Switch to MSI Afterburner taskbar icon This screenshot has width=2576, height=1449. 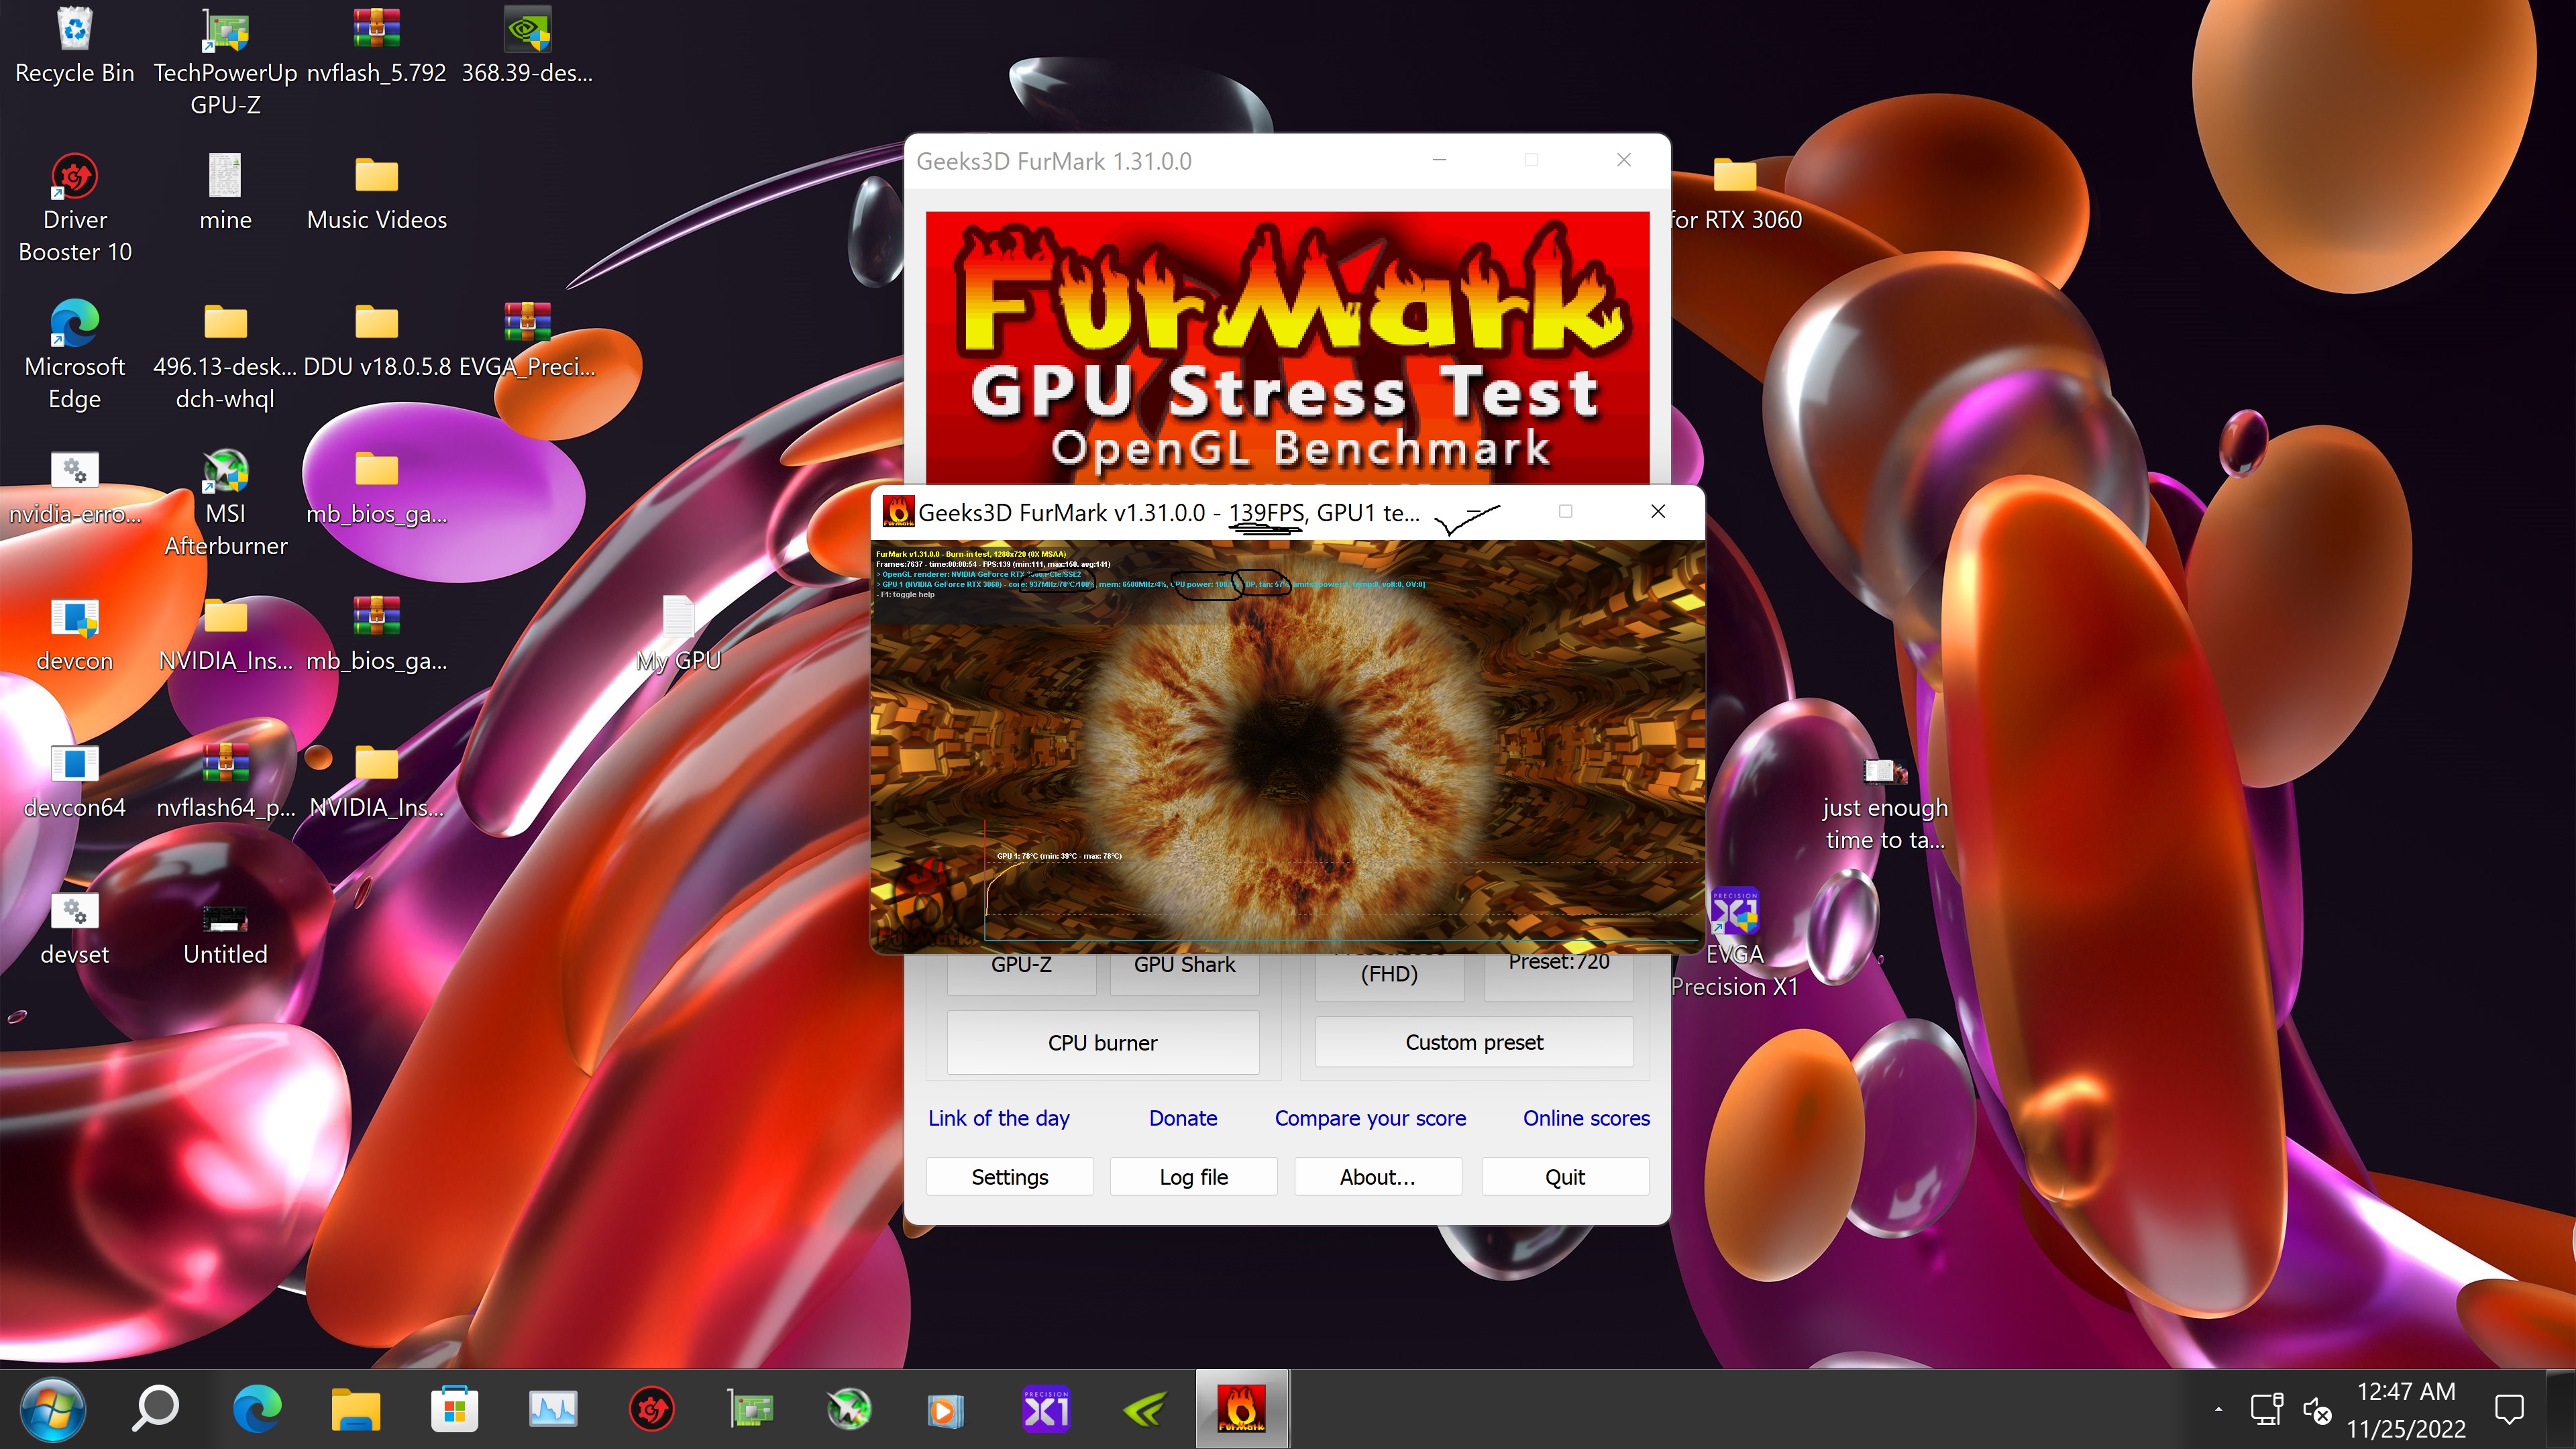848,1409
